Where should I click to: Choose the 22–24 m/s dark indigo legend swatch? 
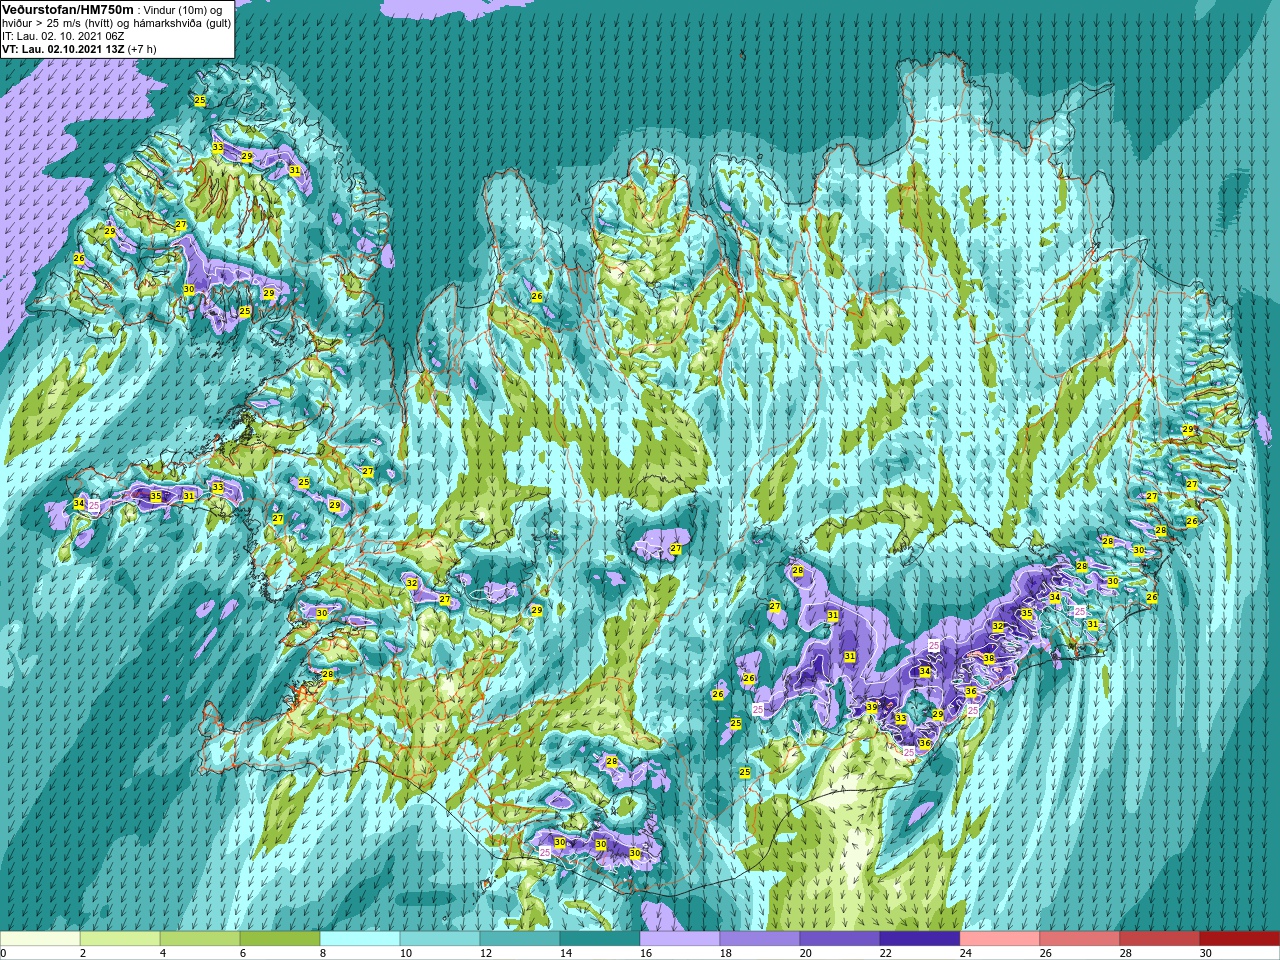[920, 939]
